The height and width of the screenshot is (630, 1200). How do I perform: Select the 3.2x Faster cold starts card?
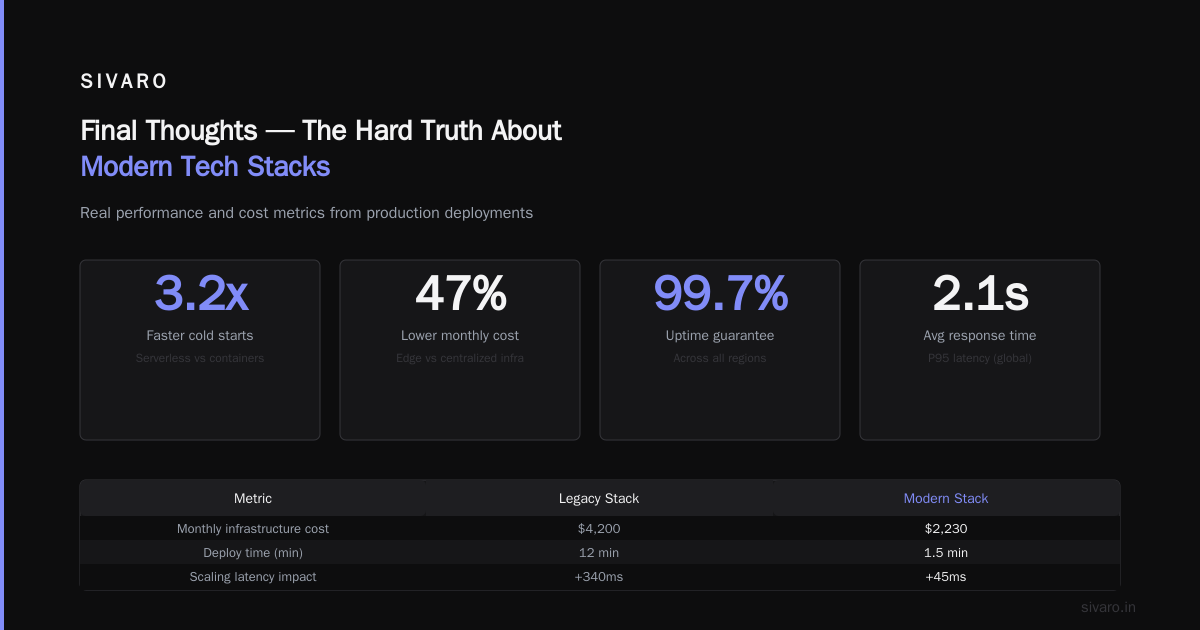click(200, 350)
